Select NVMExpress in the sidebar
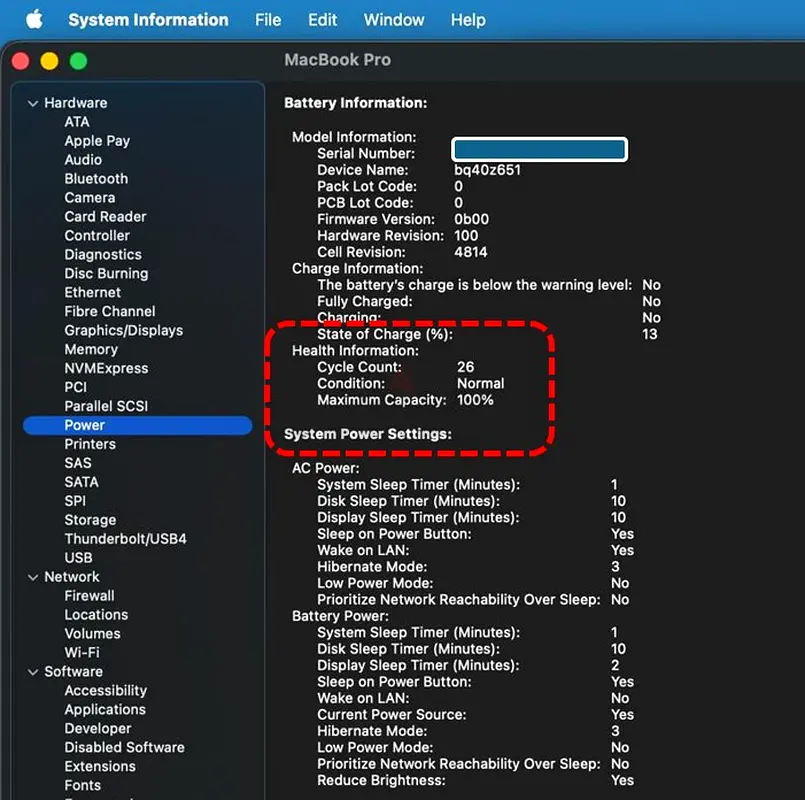Screen dimensions: 805x800 (x=106, y=369)
